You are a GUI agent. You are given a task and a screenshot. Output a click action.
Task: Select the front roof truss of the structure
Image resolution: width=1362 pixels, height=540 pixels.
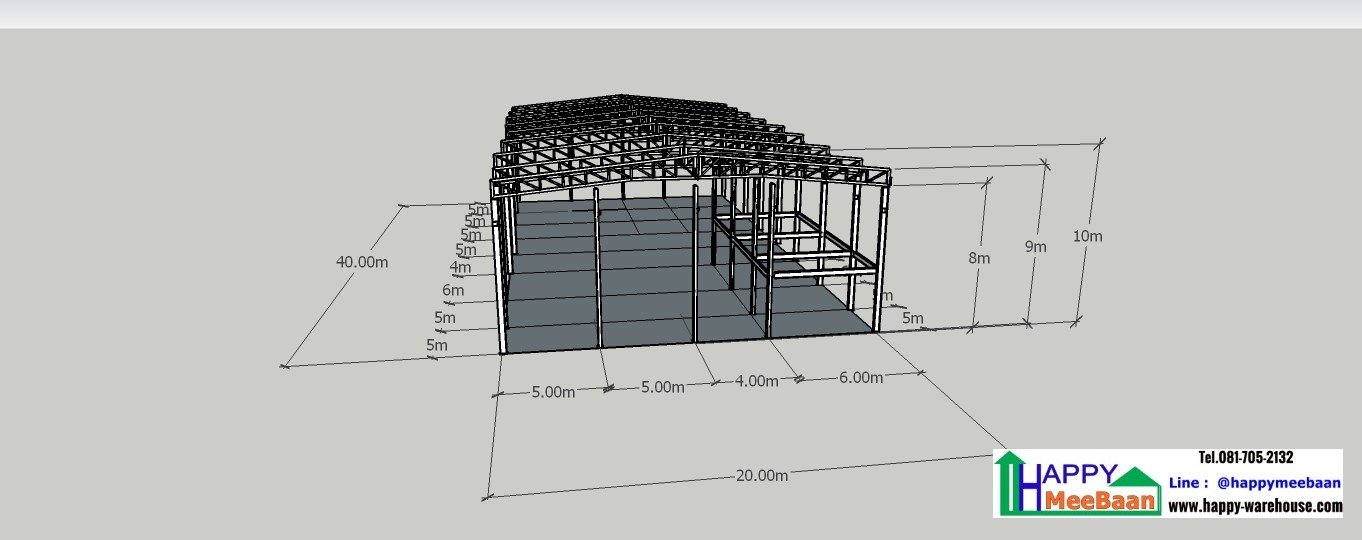coord(690,170)
